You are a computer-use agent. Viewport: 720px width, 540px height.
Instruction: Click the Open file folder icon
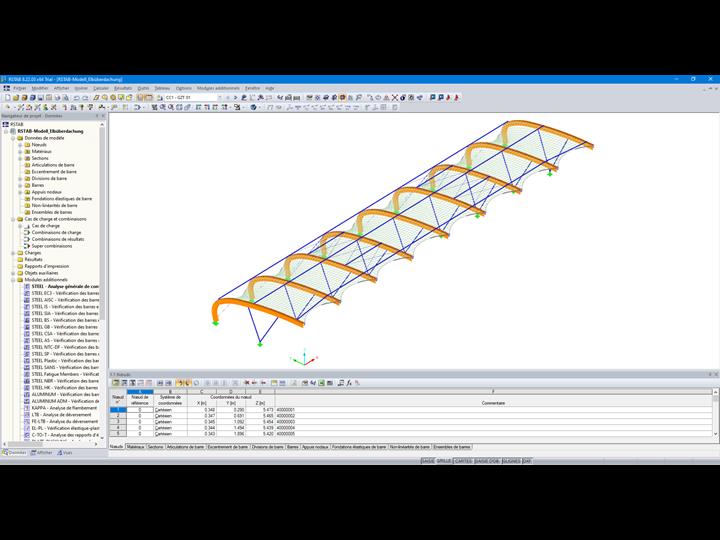[16, 97]
